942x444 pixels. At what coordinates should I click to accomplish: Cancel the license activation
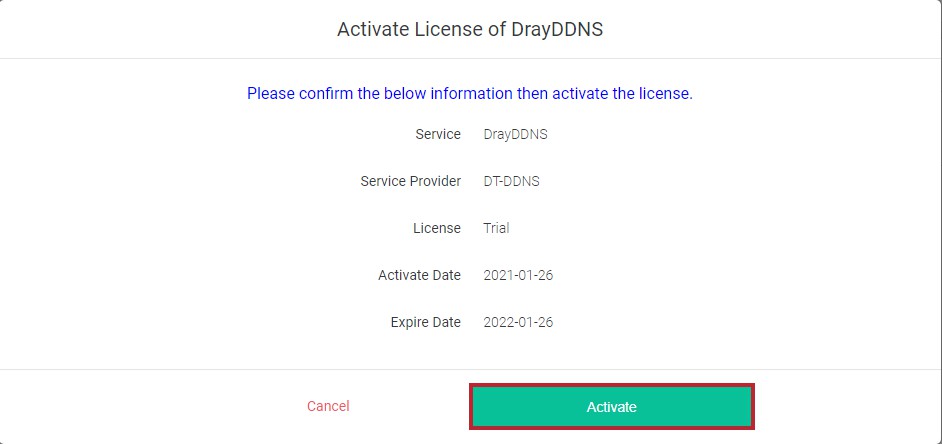click(x=328, y=406)
